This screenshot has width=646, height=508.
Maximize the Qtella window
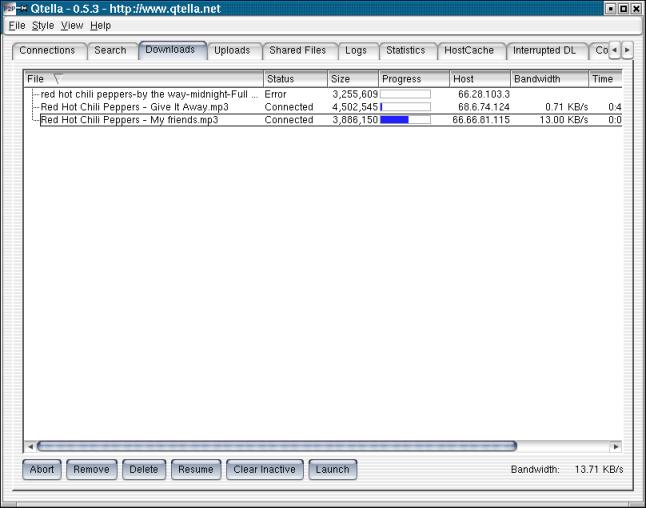point(624,9)
